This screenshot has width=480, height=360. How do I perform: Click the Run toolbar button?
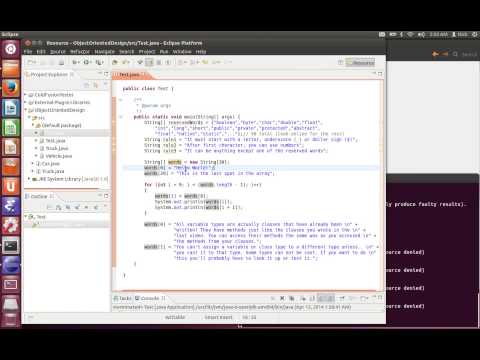coord(87,62)
